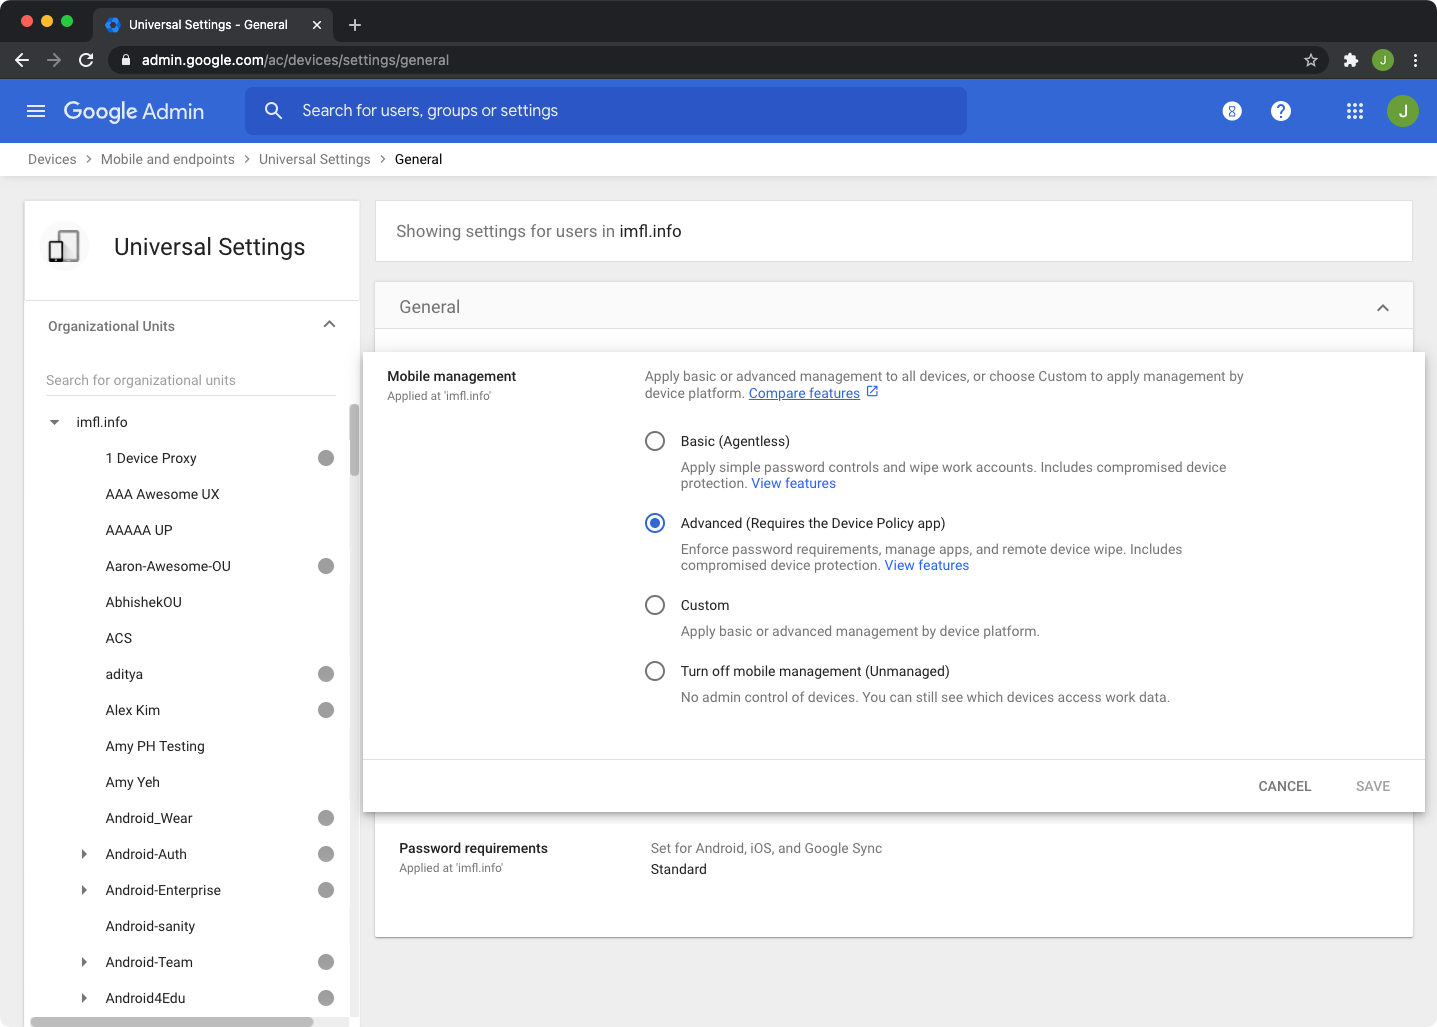Open the browser extensions puzzle icon
The width and height of the screenshot is (1437, 1027).
(x=1350, y=60)
